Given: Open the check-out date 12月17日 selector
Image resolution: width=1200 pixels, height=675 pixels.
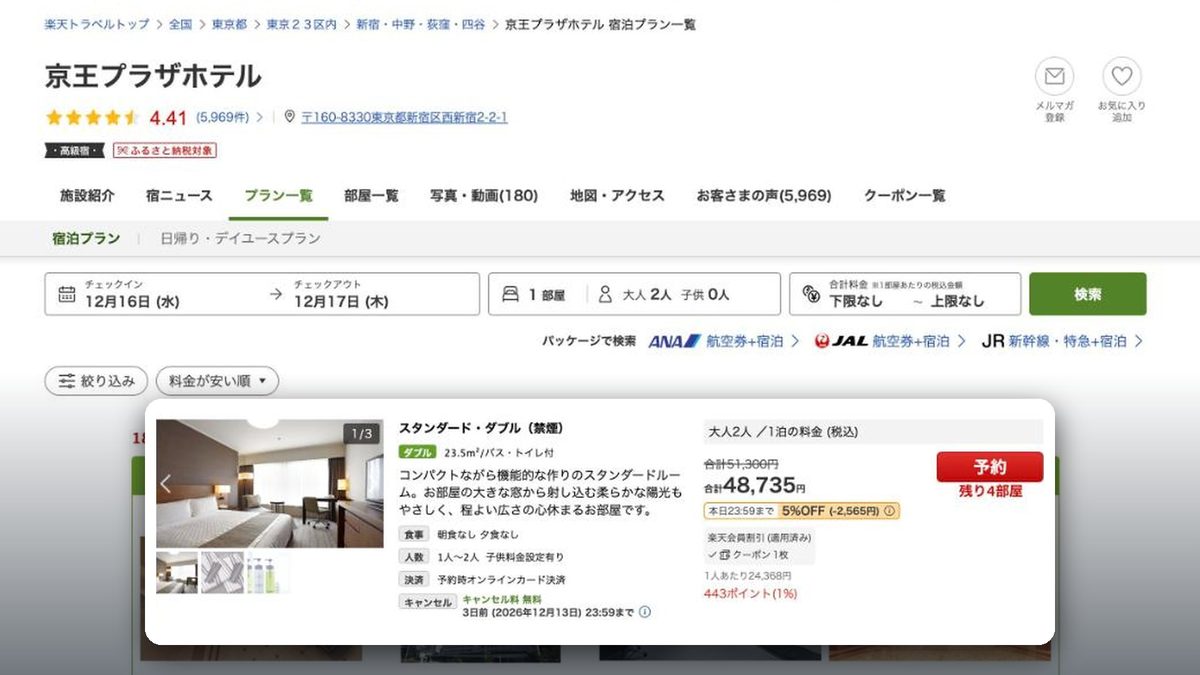Looking at the screenshot, I should (x=341, y=294).
